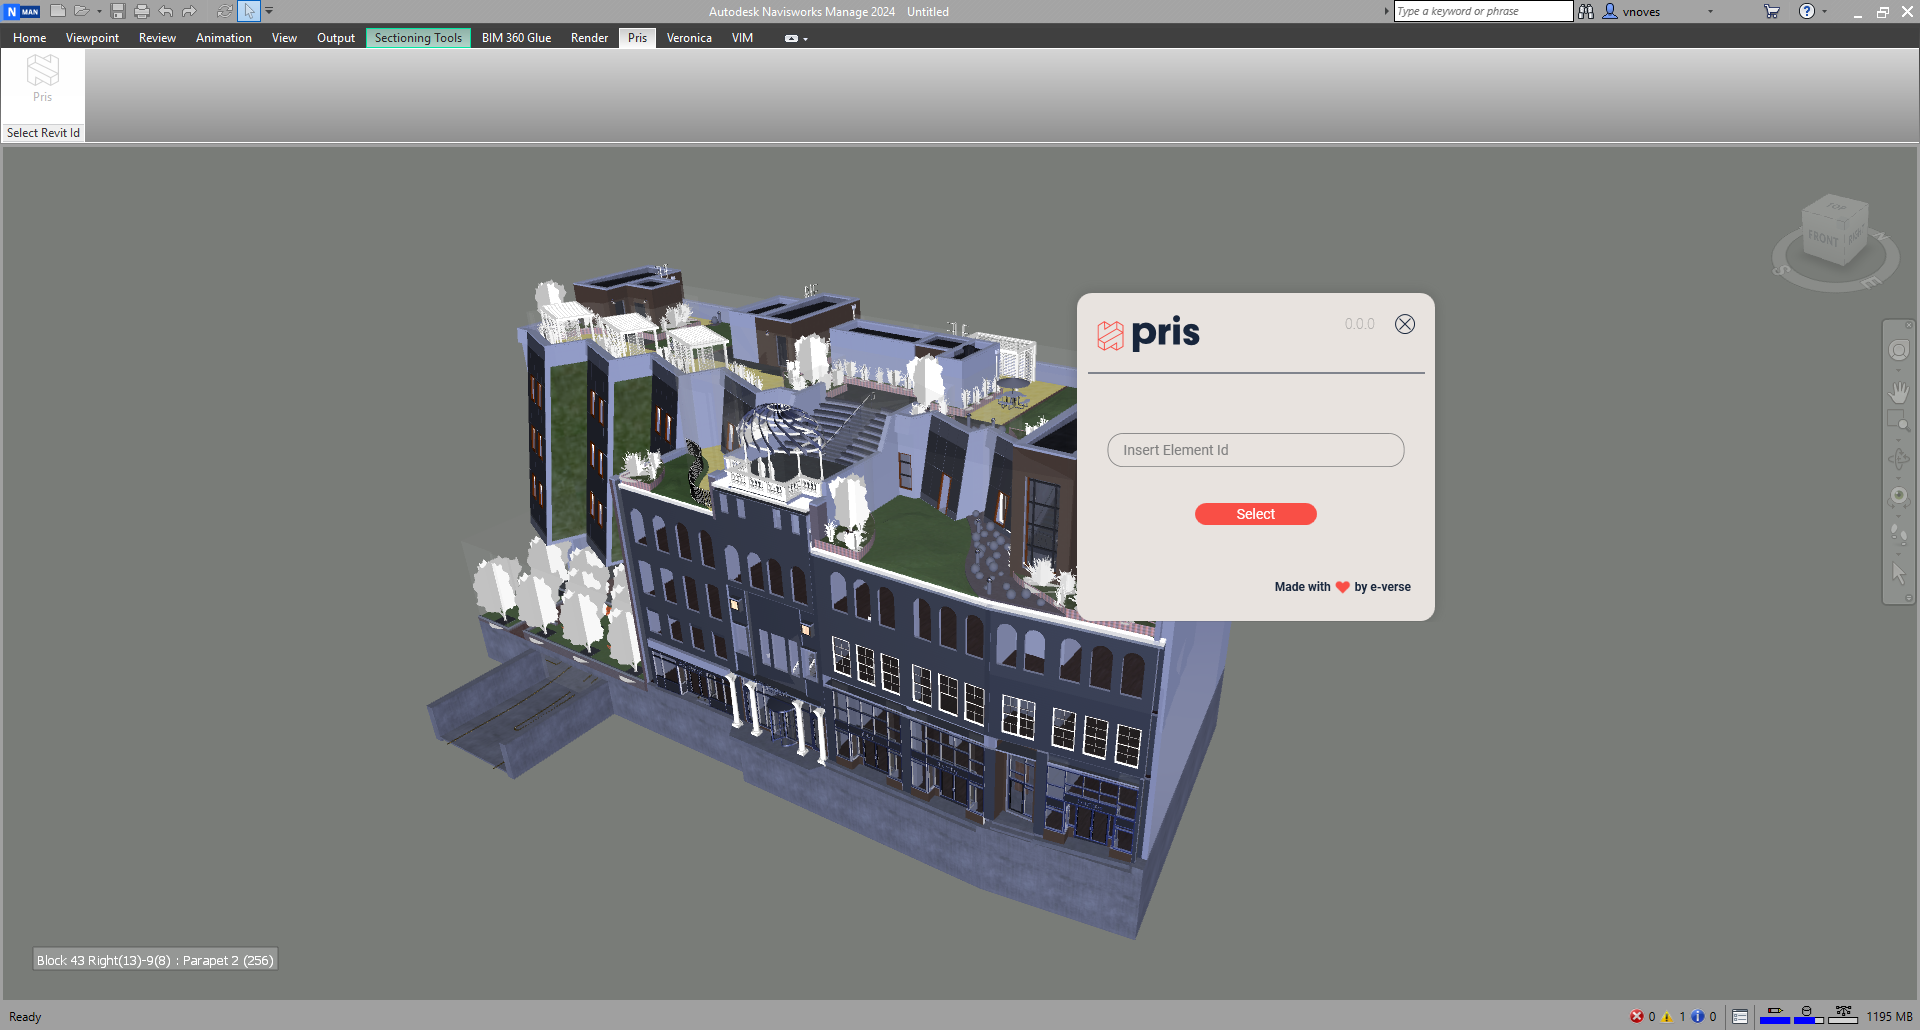Expand the vnoves user account dropdown
Image resolution: width=1920 pixels, height=1030 pixels.
1710,12
